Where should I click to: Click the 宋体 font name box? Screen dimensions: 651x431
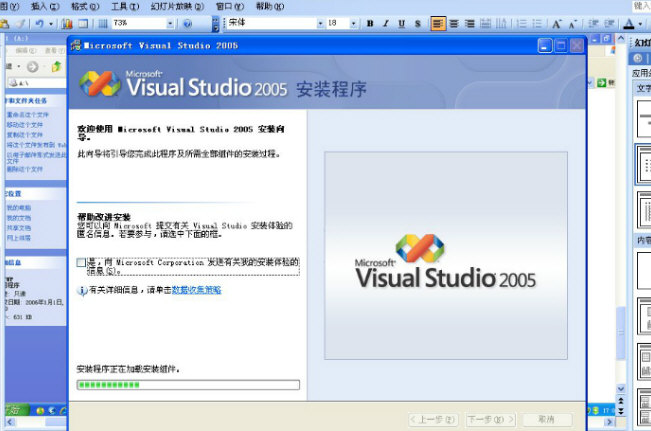coord(272,23)
